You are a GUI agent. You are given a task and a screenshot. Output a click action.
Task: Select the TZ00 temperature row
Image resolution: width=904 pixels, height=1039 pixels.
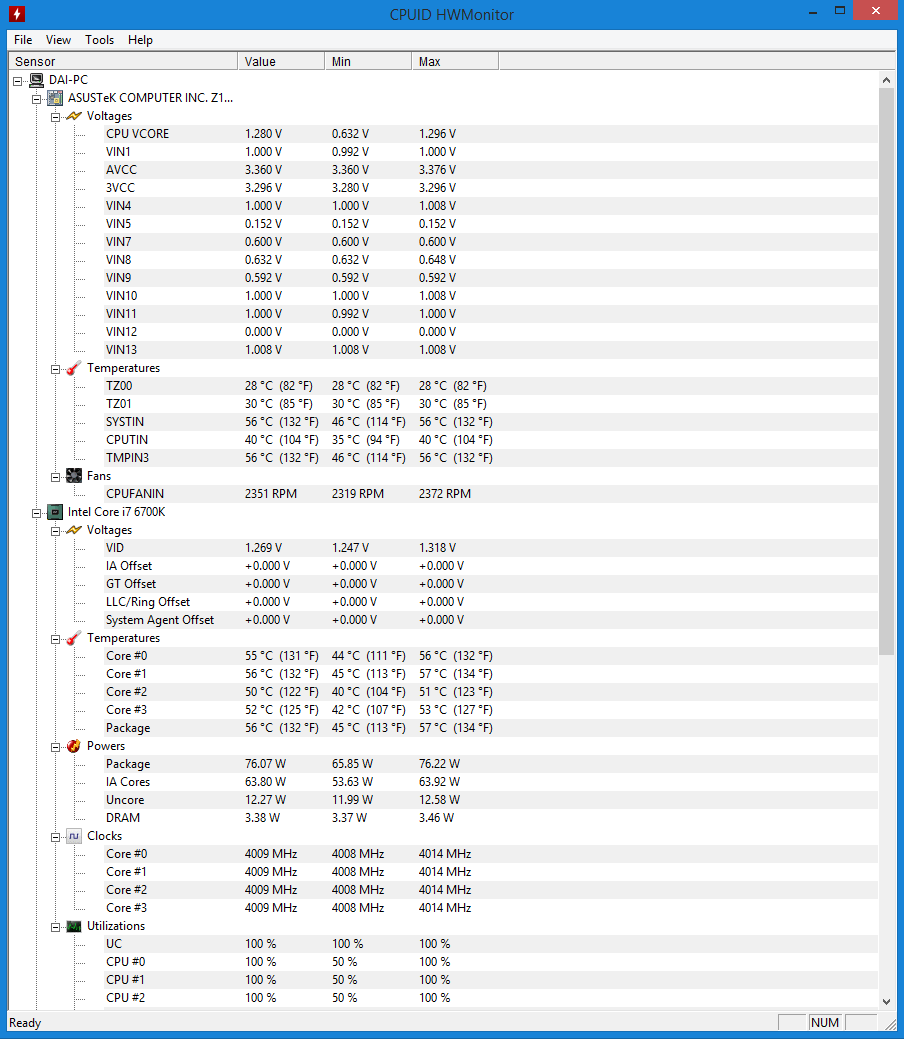pyautogui.click(x=490, y=386)
